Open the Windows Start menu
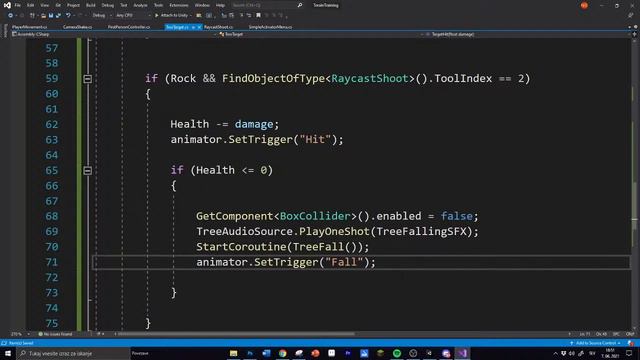Viewport: 640px width, 360px height. (x=7, y=353)
